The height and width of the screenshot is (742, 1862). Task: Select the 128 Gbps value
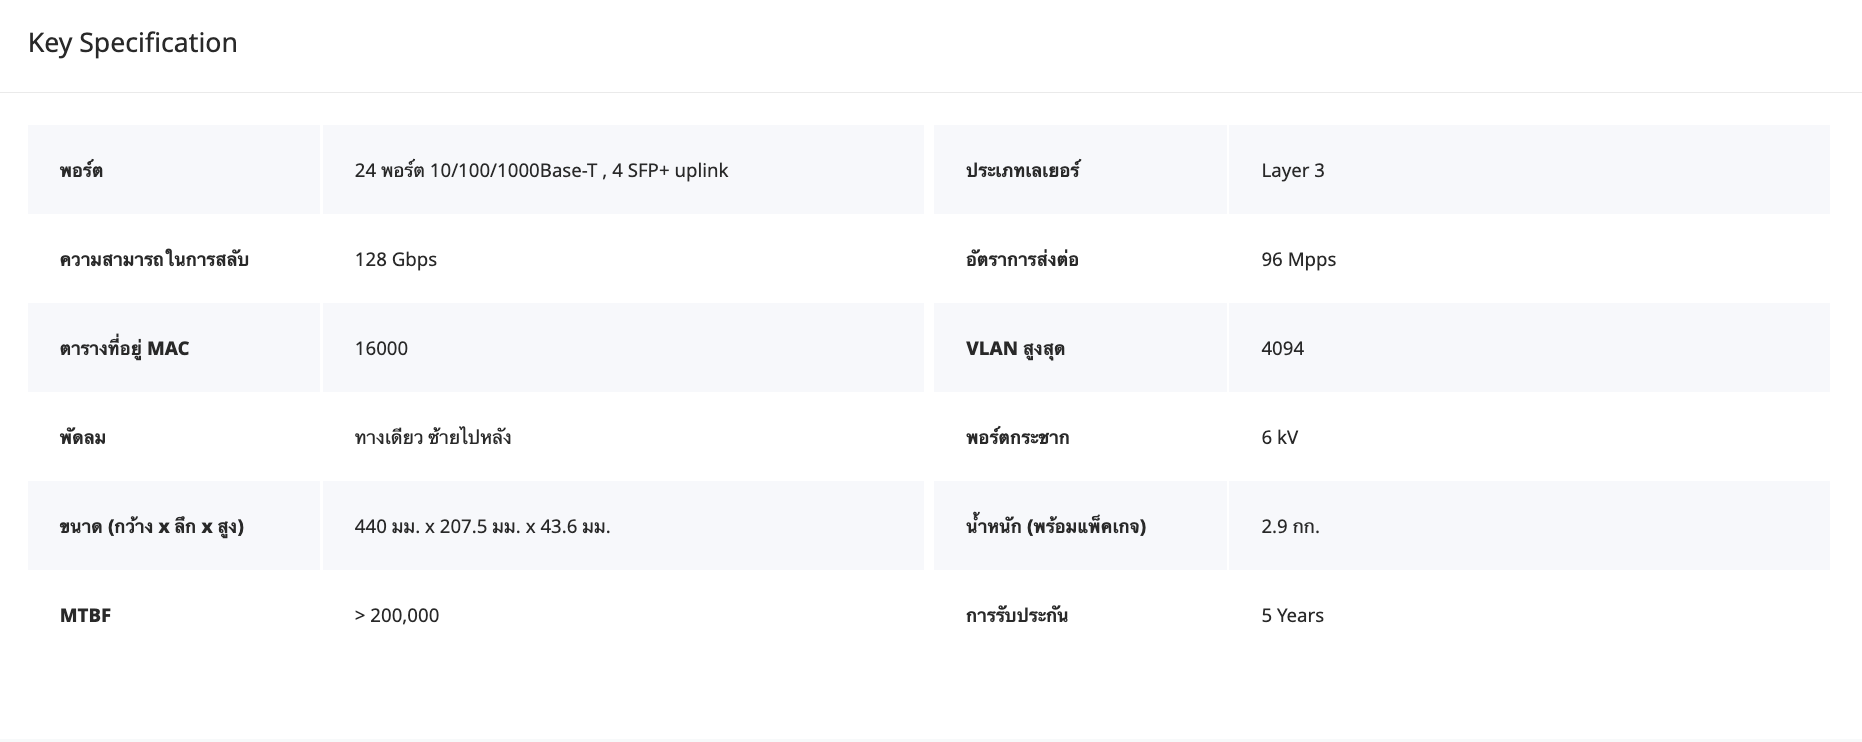pyautogui.click(x=395, y=259)
